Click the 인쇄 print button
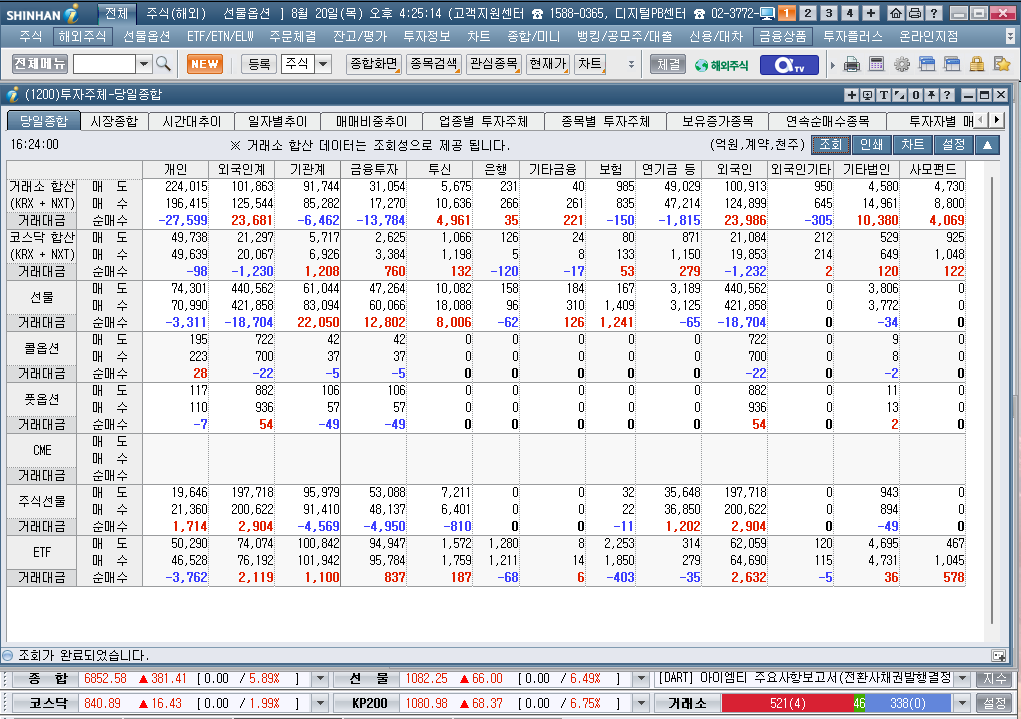Image resolution: width=1021 pixels, height=719 pixels. click(871, 145)
